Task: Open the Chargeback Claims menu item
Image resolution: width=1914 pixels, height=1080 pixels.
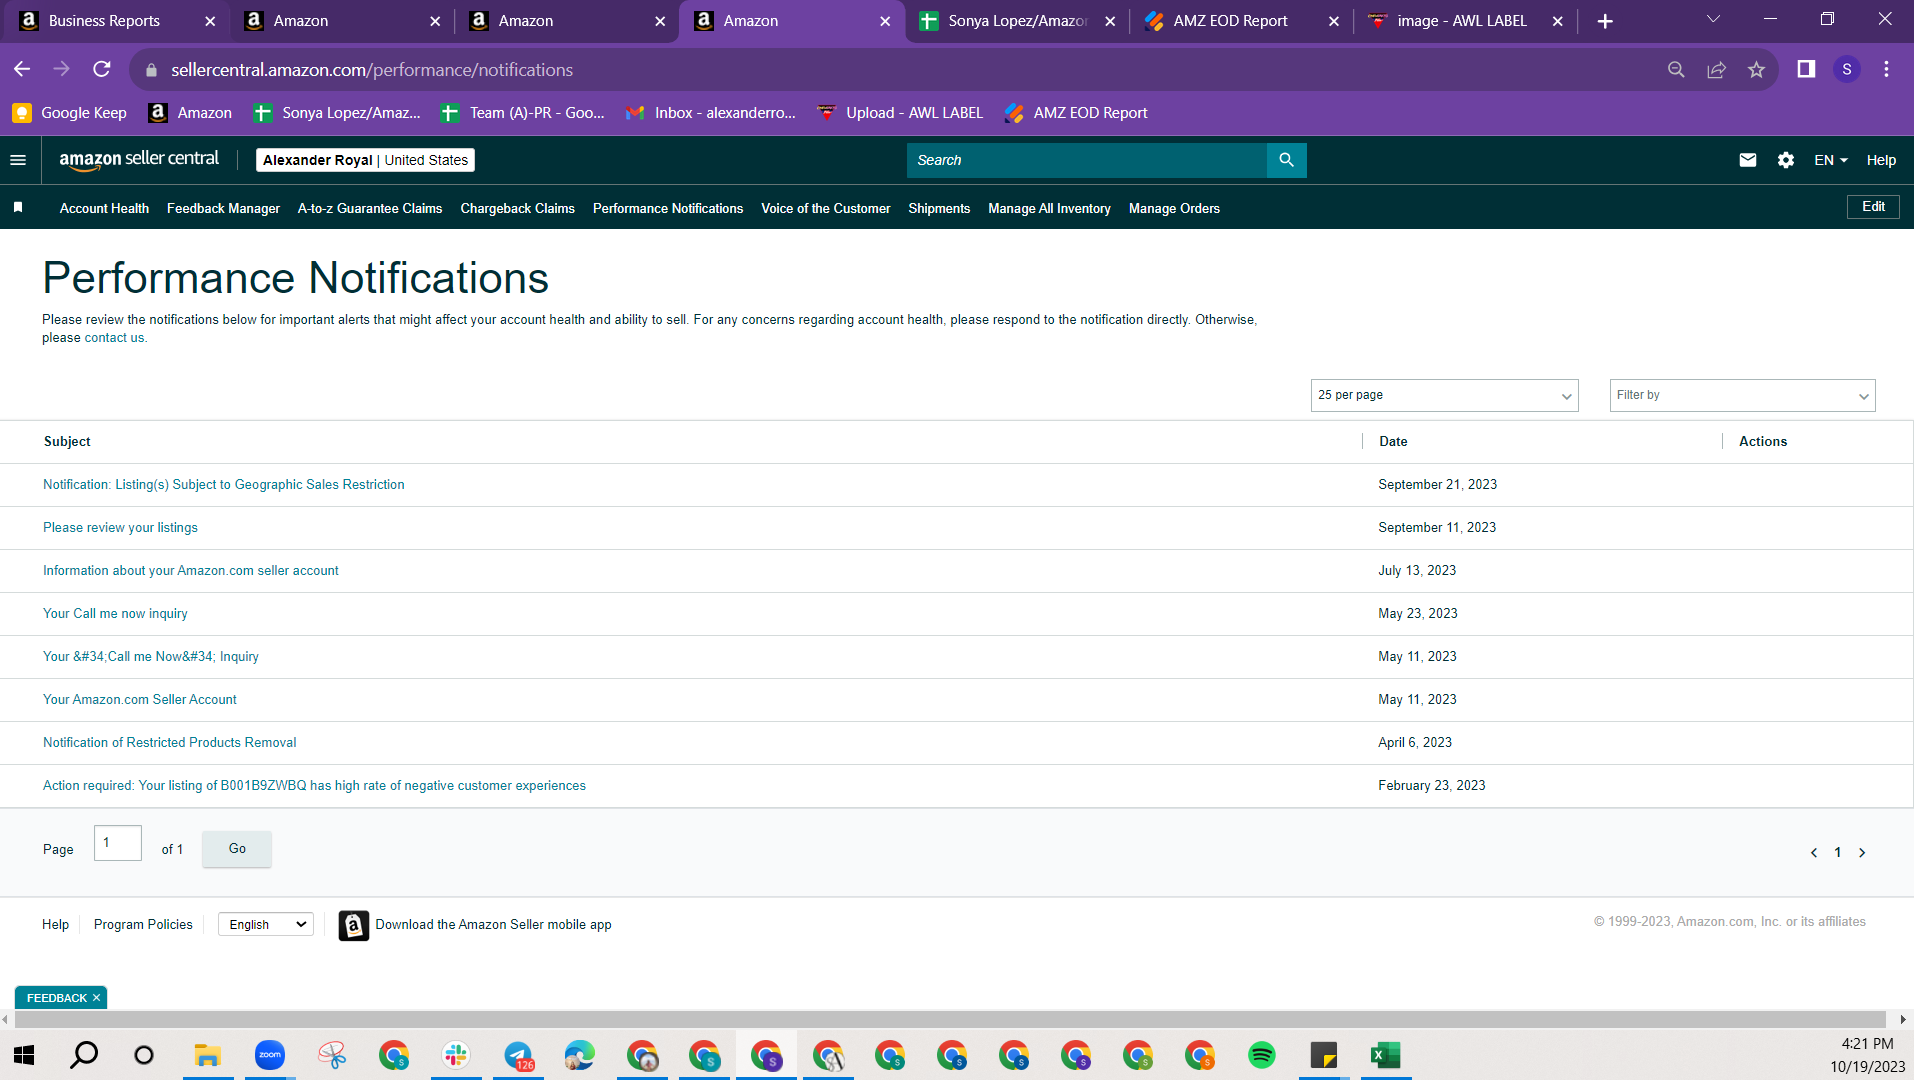Action: coord(517,208)
